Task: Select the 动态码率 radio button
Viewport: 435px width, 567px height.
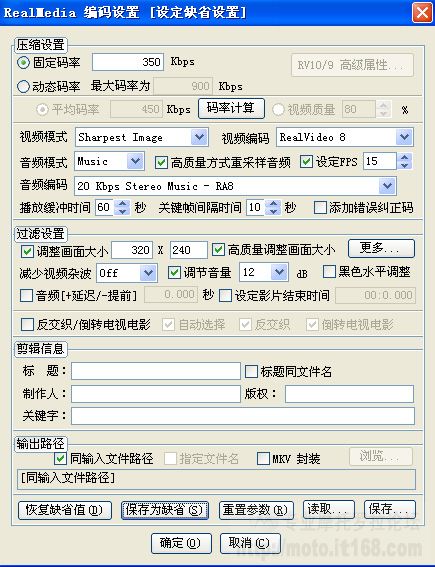Action: [x=23, y=86]
